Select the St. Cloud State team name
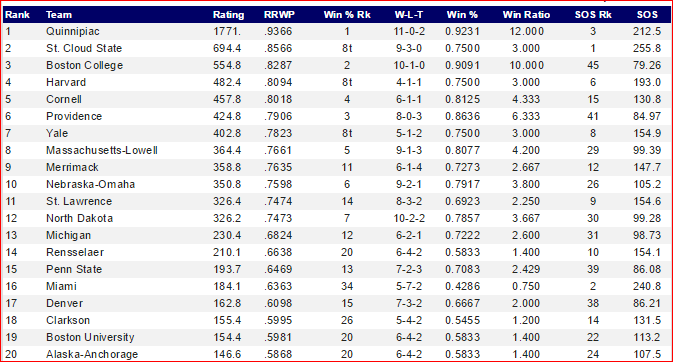Image resolution: width=673 pixels, height=362 pixels. [x=84, y=48]
